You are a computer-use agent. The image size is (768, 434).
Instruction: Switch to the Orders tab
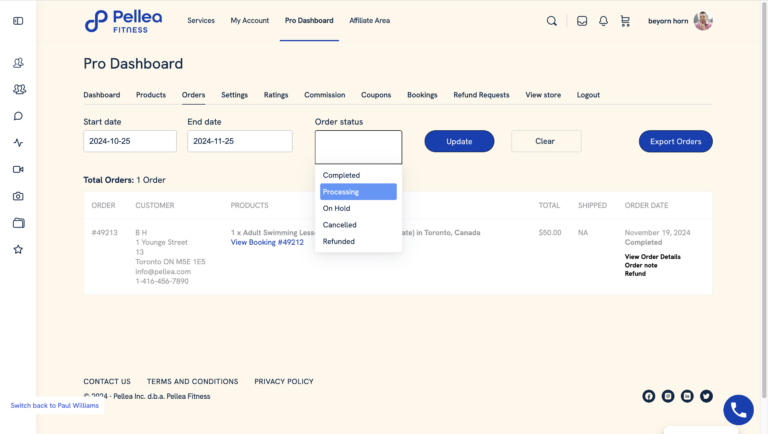pos(193,95)
